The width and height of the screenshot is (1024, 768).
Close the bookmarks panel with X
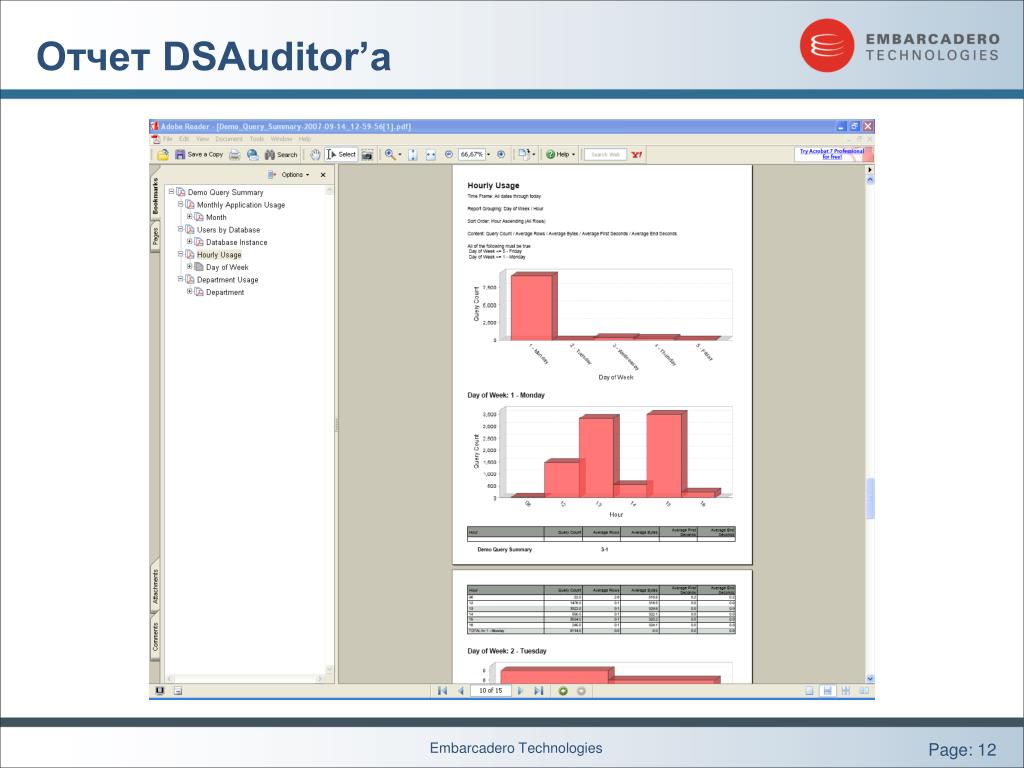(x=323, y=175)
